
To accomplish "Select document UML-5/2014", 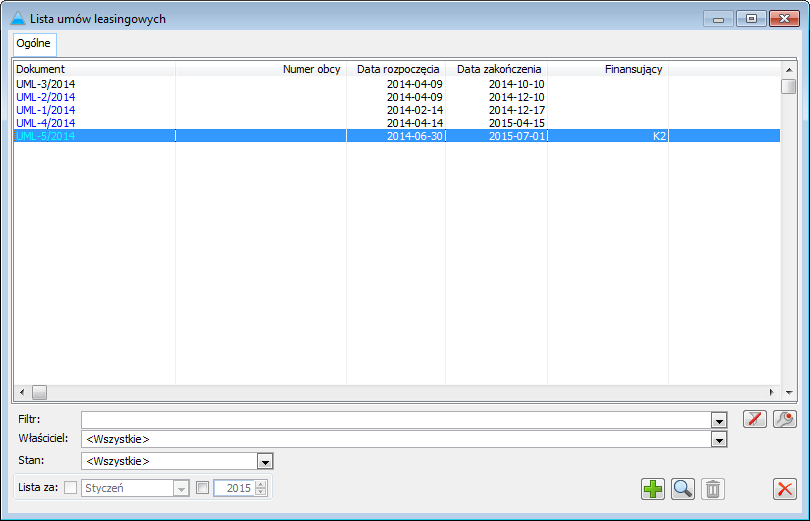I will [x=45, y=136].
